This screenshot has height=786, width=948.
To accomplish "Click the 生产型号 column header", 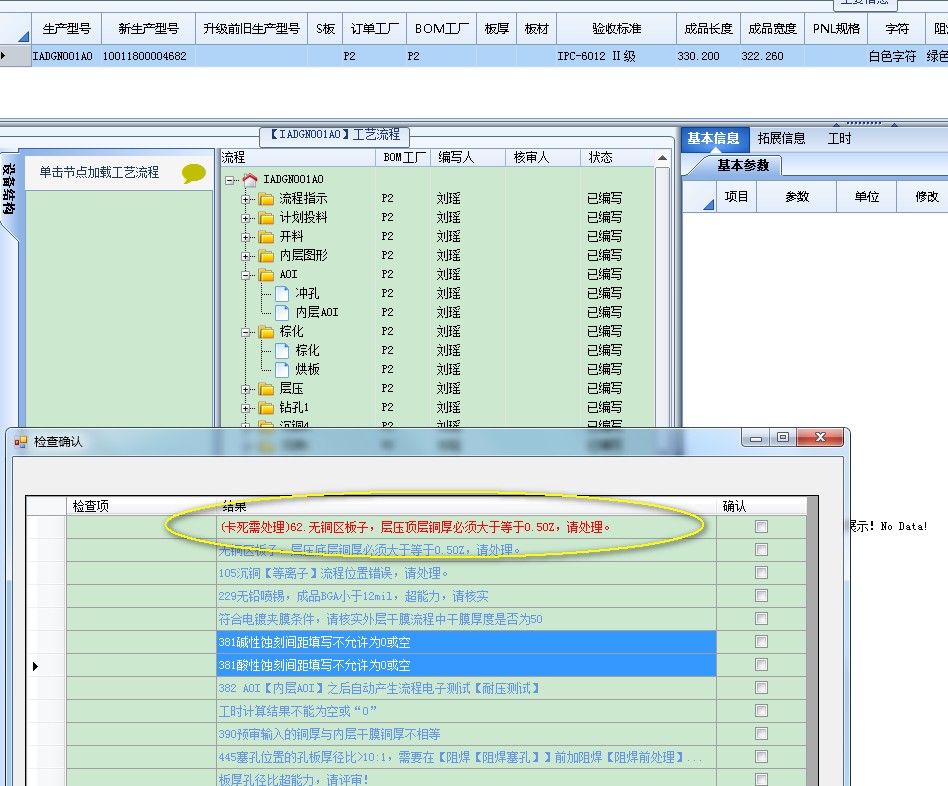I will click(67, 28).
